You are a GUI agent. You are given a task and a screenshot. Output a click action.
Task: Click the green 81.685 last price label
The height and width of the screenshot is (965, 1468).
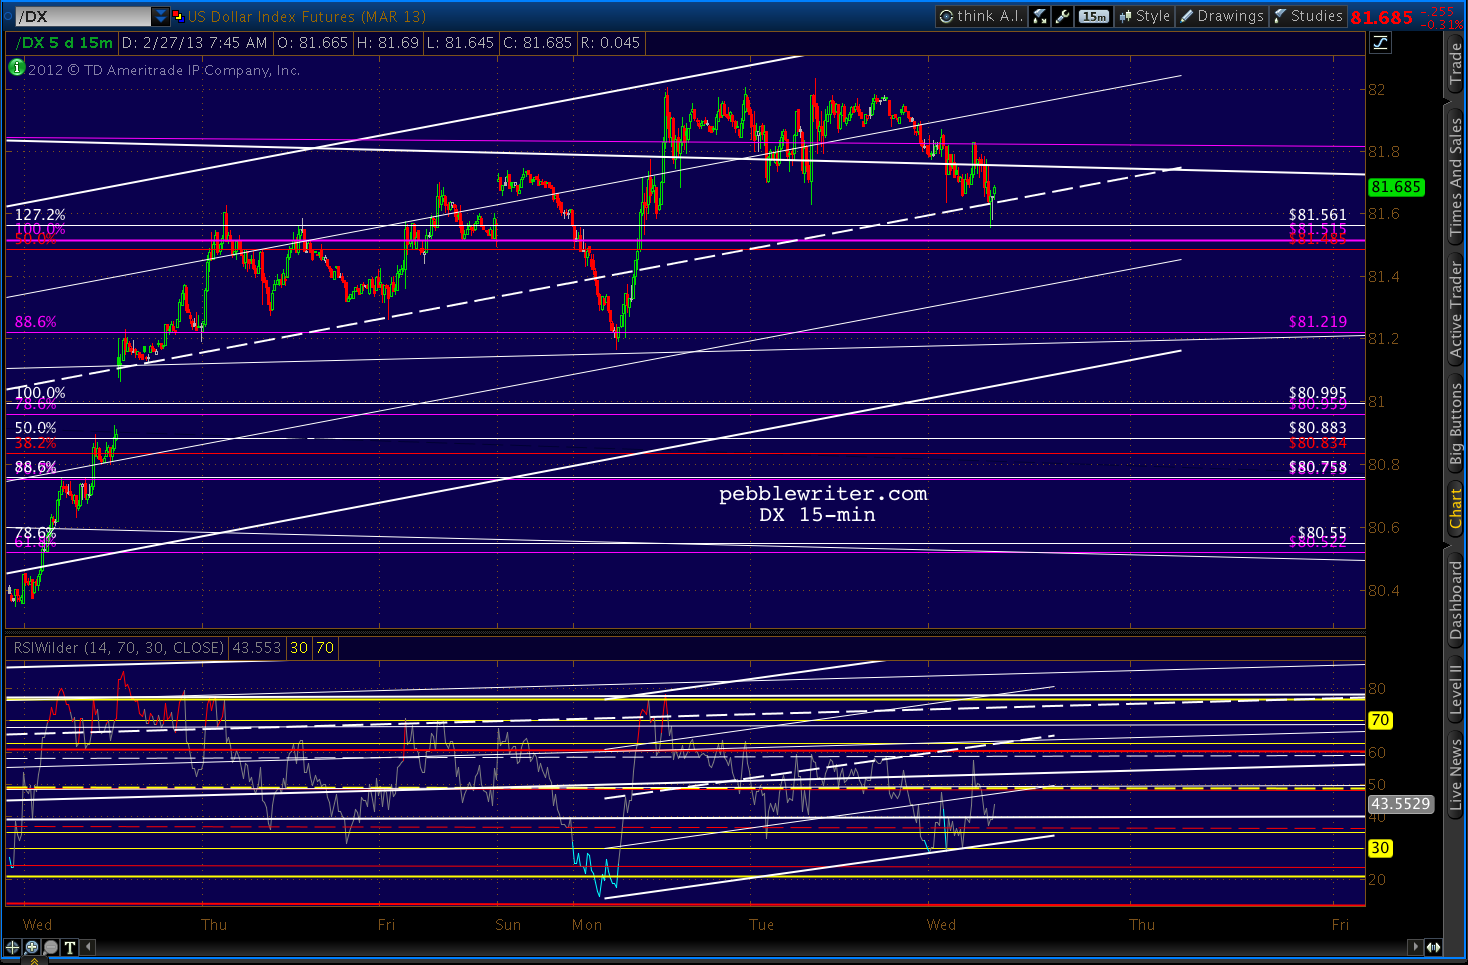point(1396,187)
